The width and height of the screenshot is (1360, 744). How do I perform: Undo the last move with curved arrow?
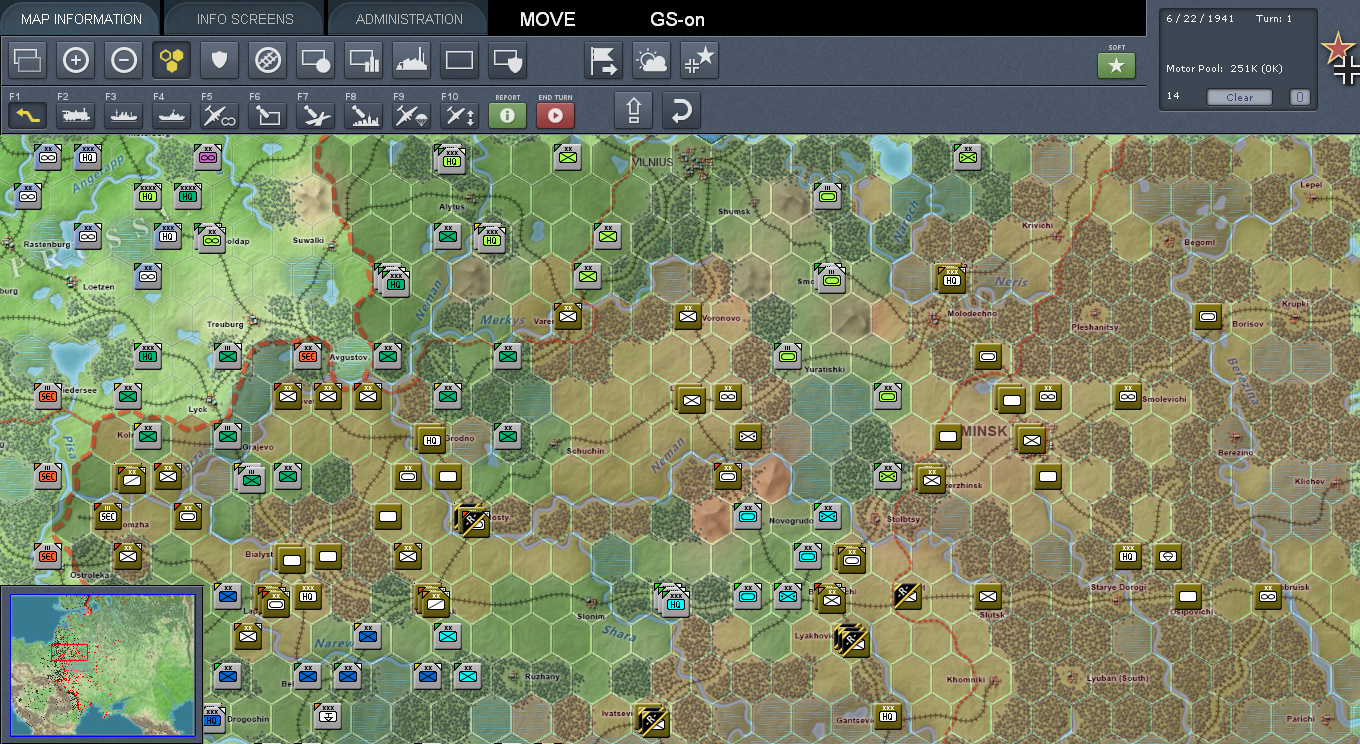[x=681, y=110]
